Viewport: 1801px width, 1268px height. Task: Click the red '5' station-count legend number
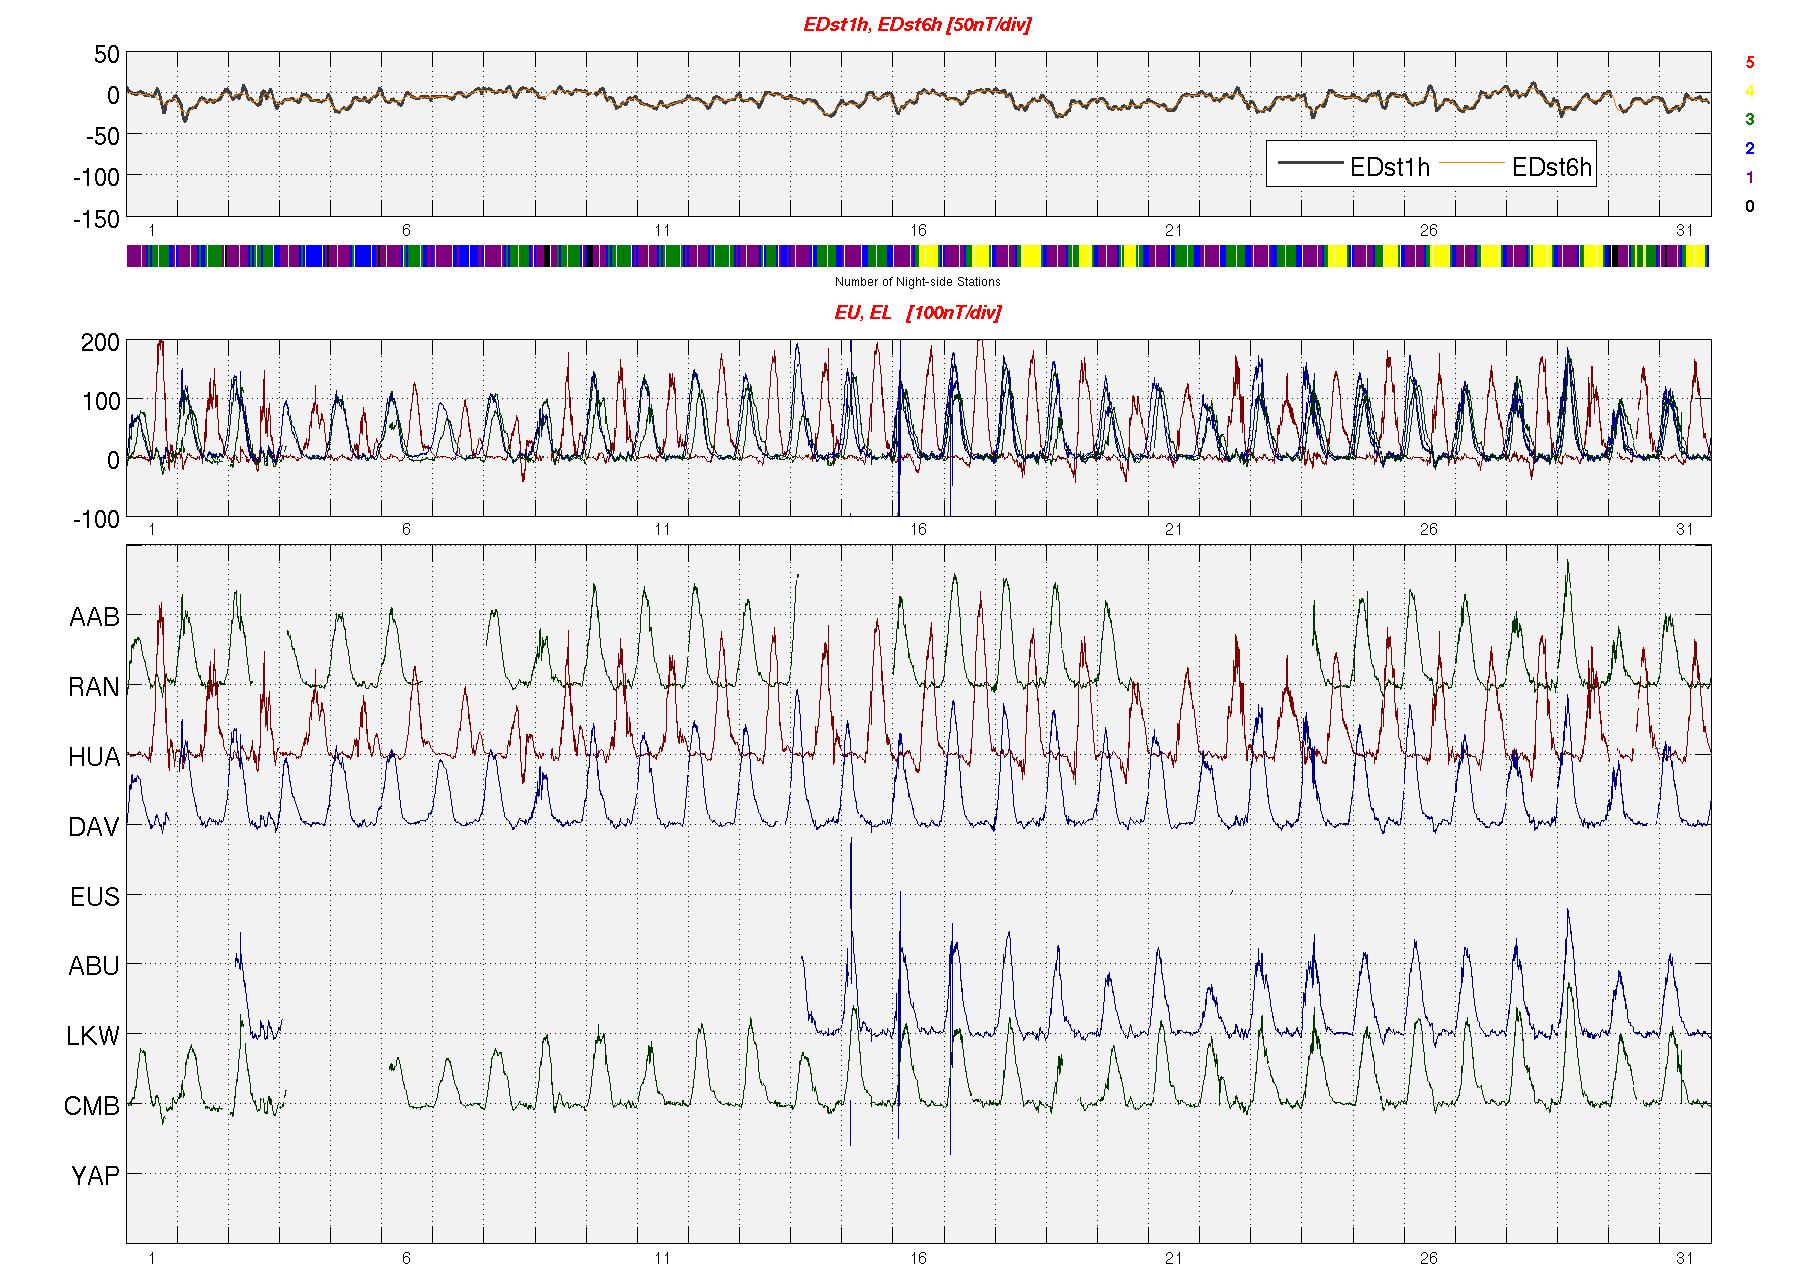coord(1749,62)
